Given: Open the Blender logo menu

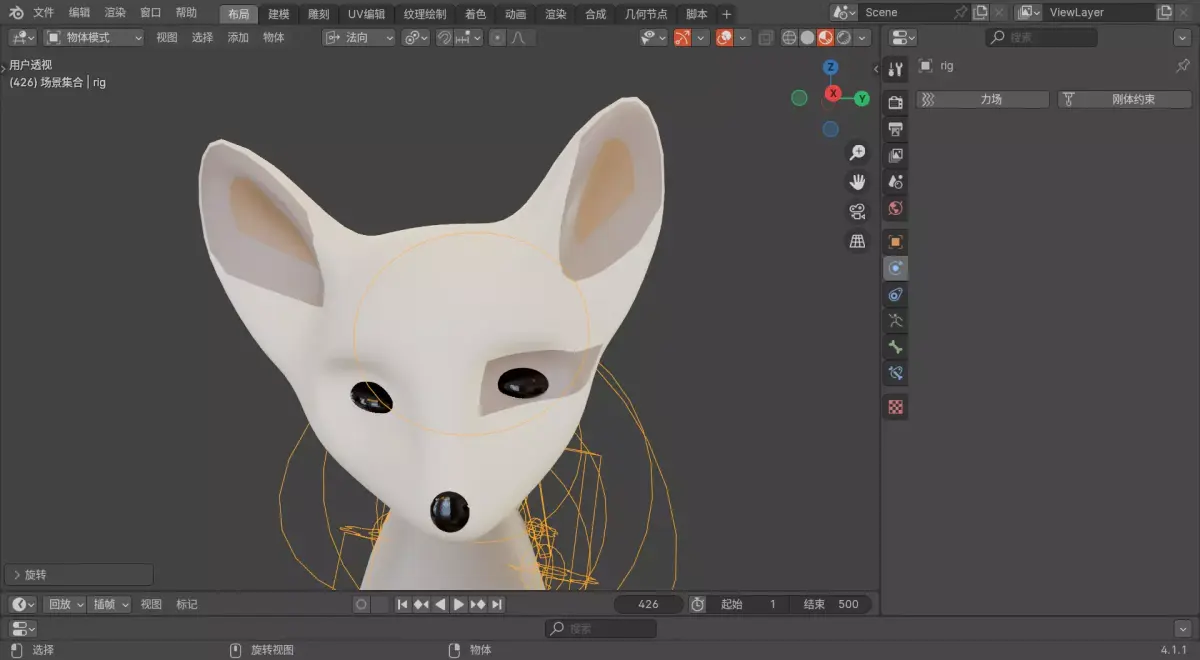Looking at the screenshot, I should 15,13.
